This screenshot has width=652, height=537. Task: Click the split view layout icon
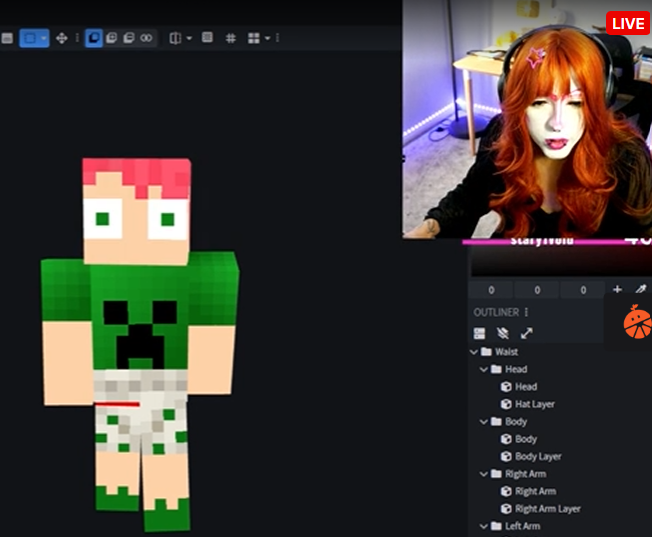coord(254,38)
